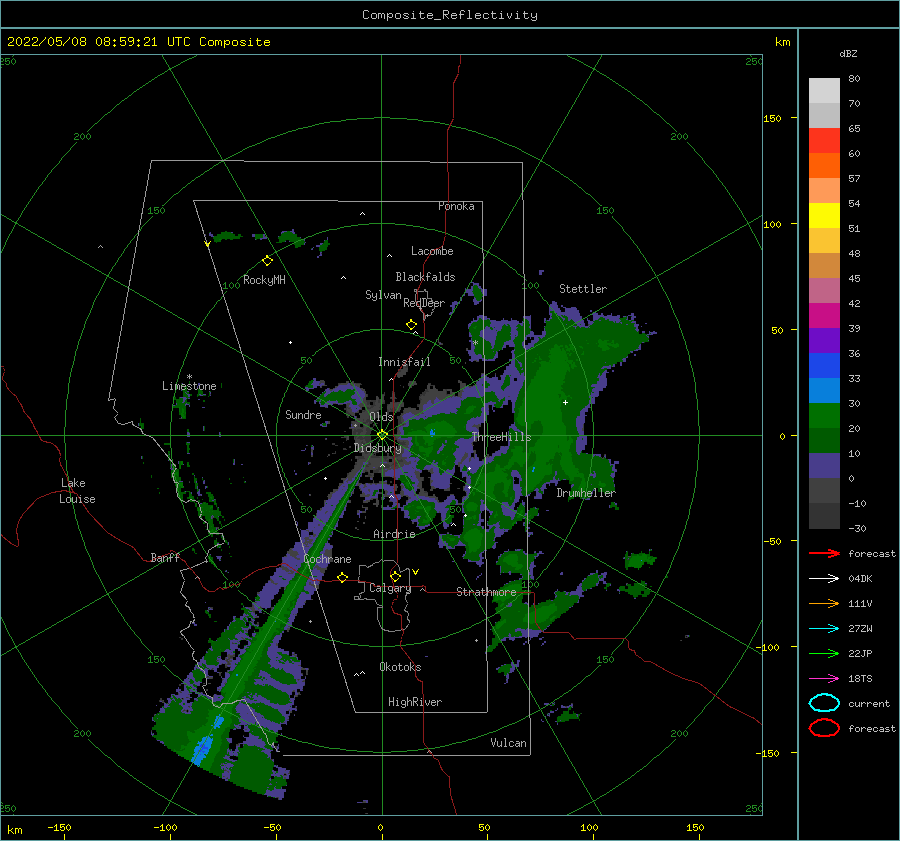This screenshot has height=841, width=900.
Task: Click the Lacombe city label
Action: tap(432, 251)
